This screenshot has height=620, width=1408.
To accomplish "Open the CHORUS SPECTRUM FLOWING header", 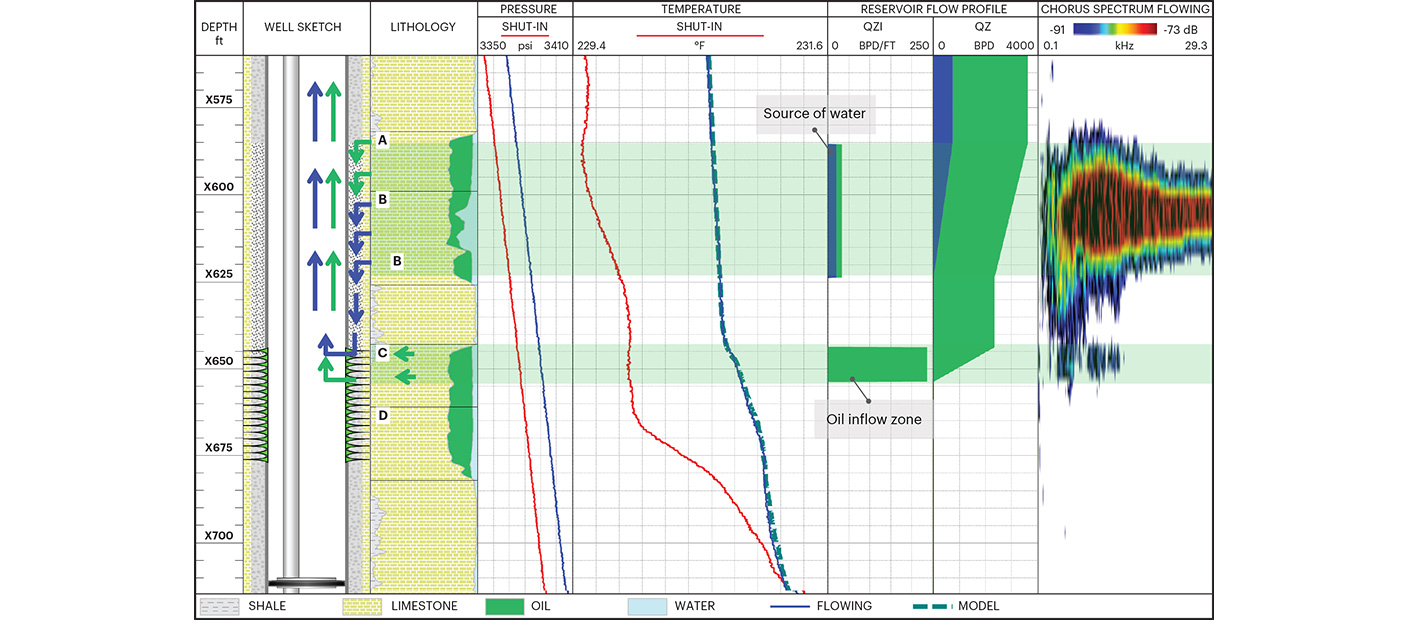I will click(x=1125, y=9).
